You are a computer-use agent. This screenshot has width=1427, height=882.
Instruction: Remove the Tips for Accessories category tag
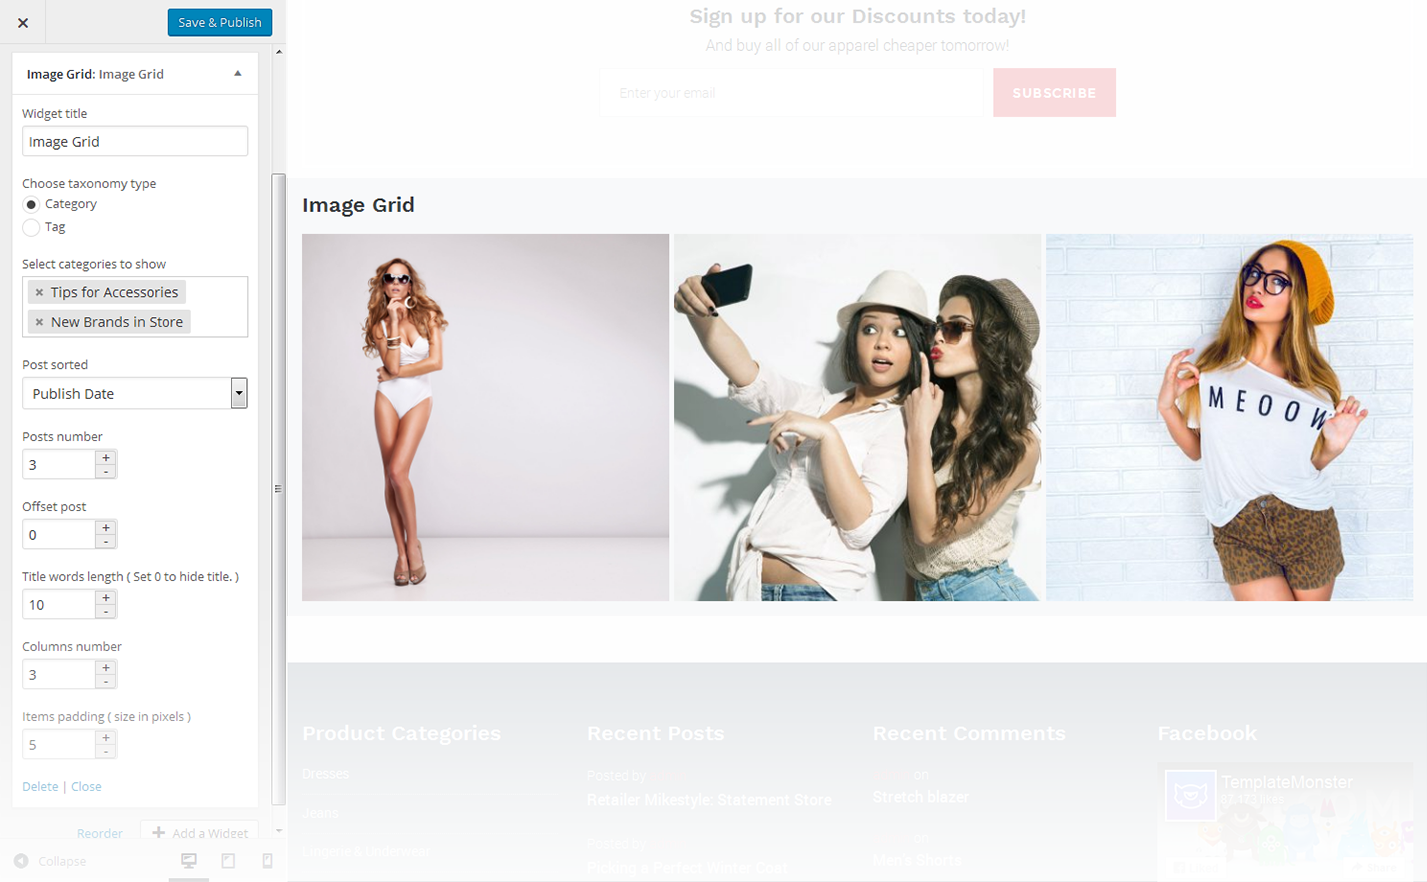pyautogui.click(x=39, y=293)
